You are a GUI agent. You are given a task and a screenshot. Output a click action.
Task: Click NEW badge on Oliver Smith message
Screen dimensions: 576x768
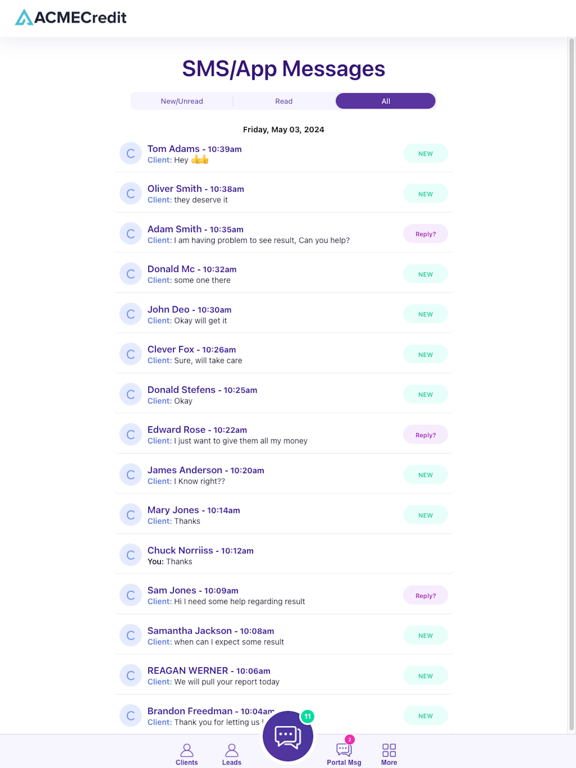(x=425, y=194)
